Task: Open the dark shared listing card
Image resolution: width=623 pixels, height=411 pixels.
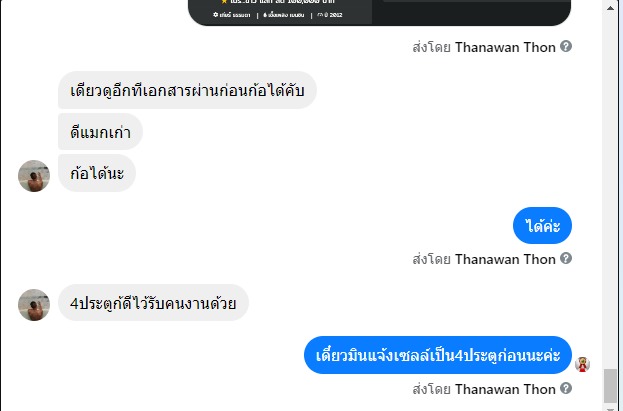Action: coord(379,13)
